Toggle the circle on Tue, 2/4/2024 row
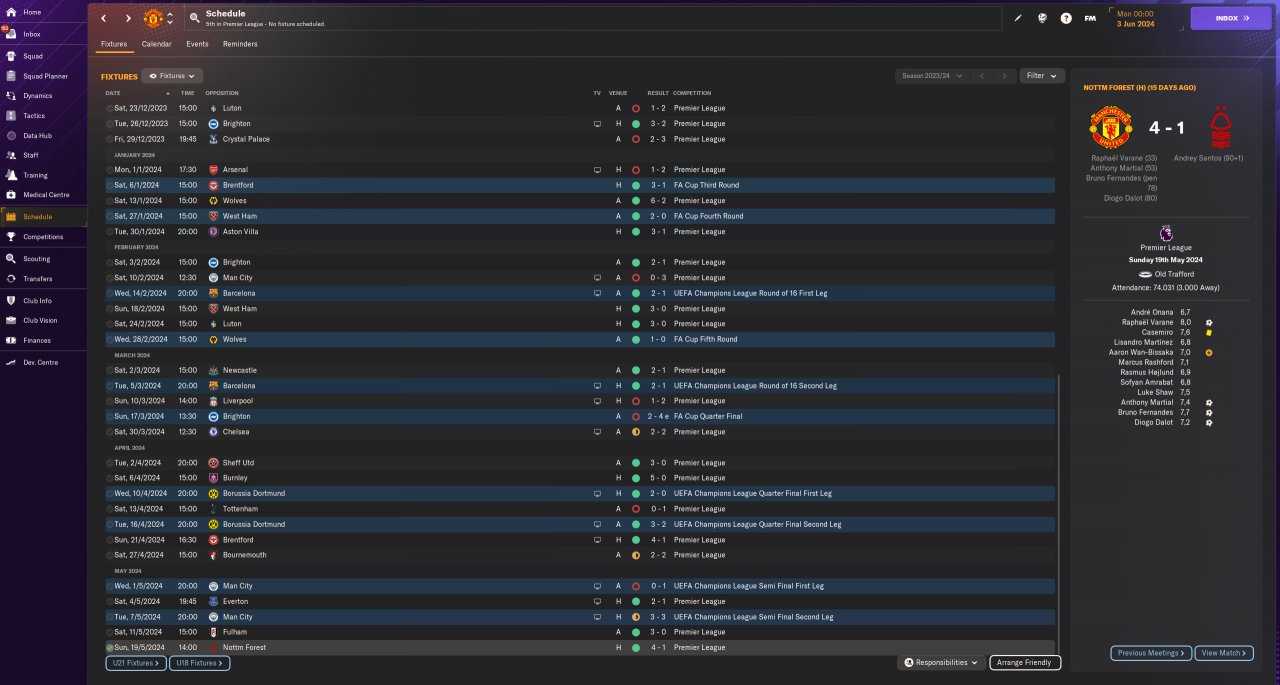The image size is (1280, 685). [109, 463]
